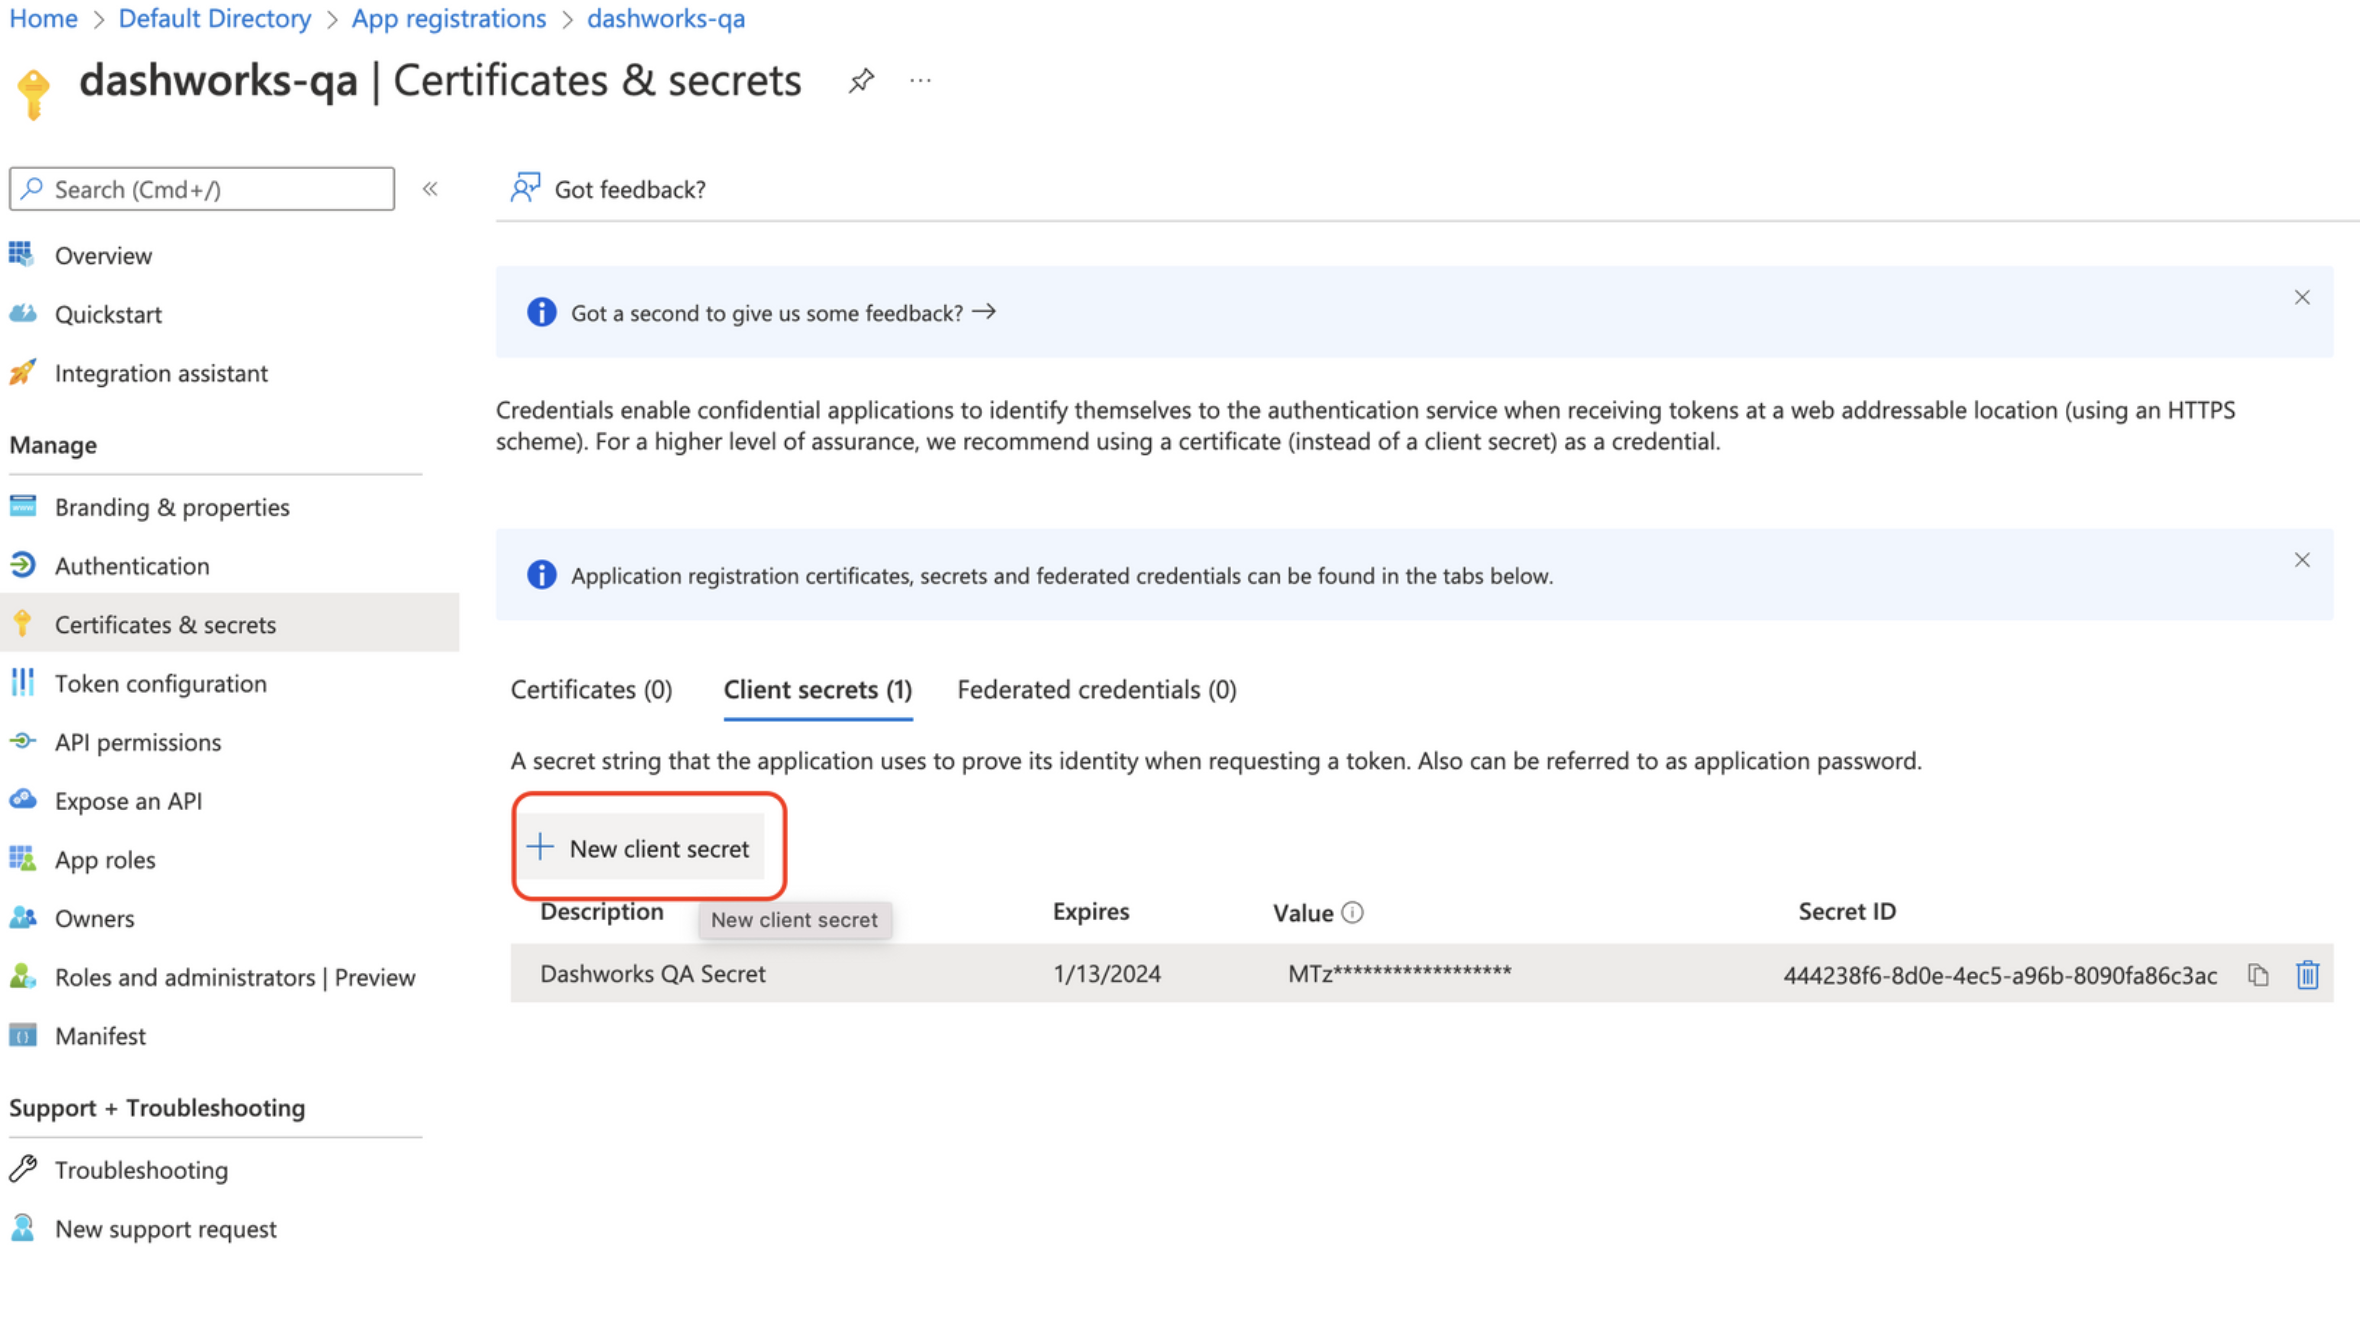Dismiss the feedback banner
2360x1326 pixels.
2302,298
